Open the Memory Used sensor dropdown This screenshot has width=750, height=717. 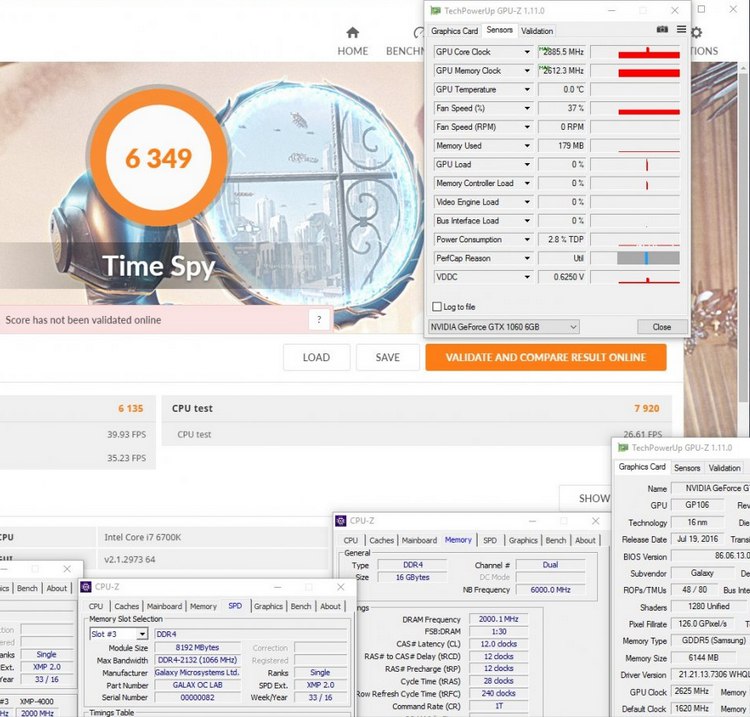click(527, 145)
